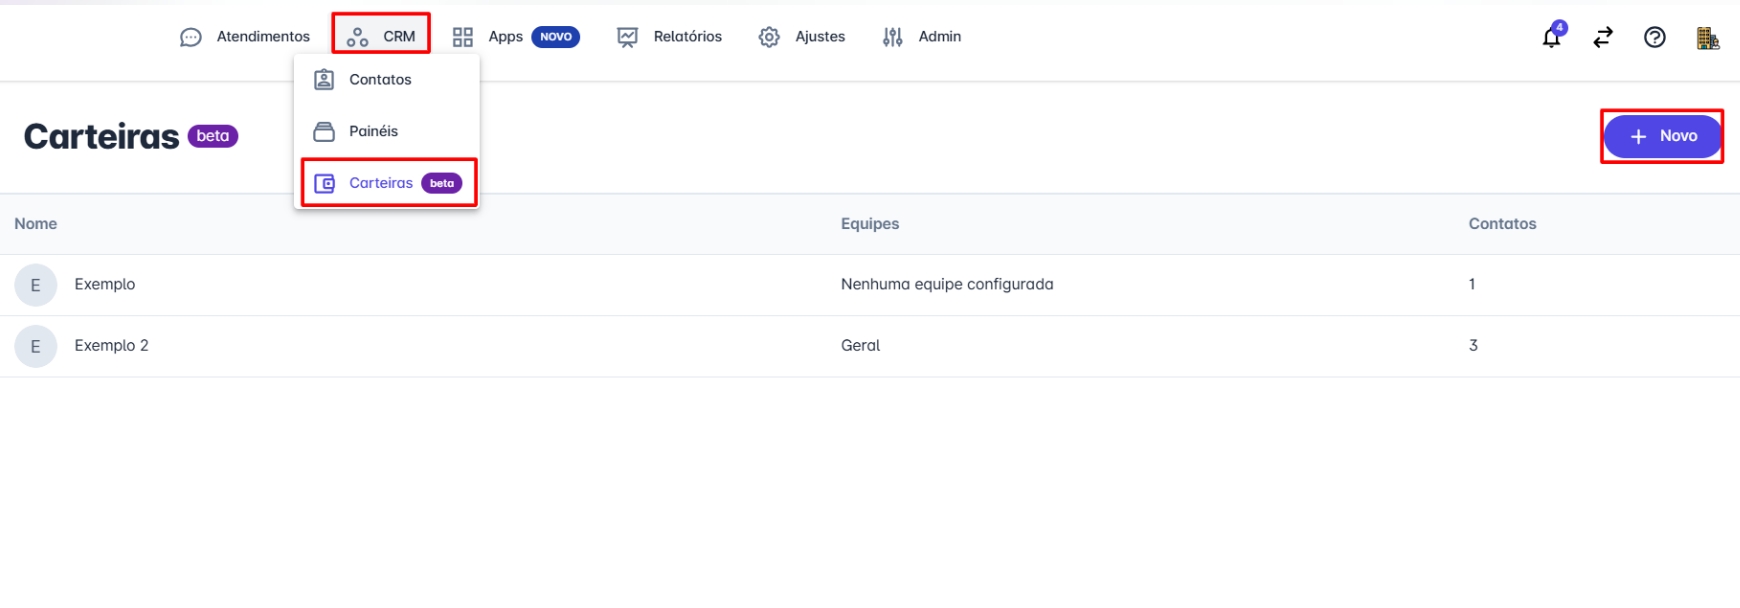This screenshot has width=1740, height=608.
Task: Open the Exemplo 2 wallet row
Action: click(x=111, y=345)
